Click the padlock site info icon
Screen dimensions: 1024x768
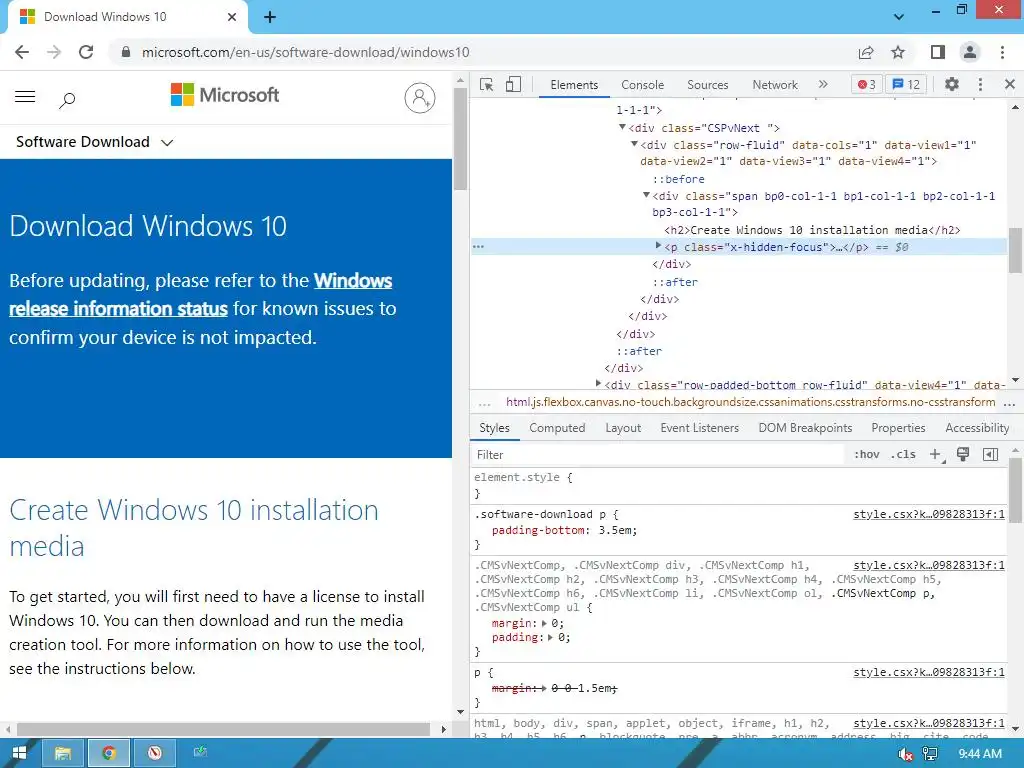tap(126, 52)
